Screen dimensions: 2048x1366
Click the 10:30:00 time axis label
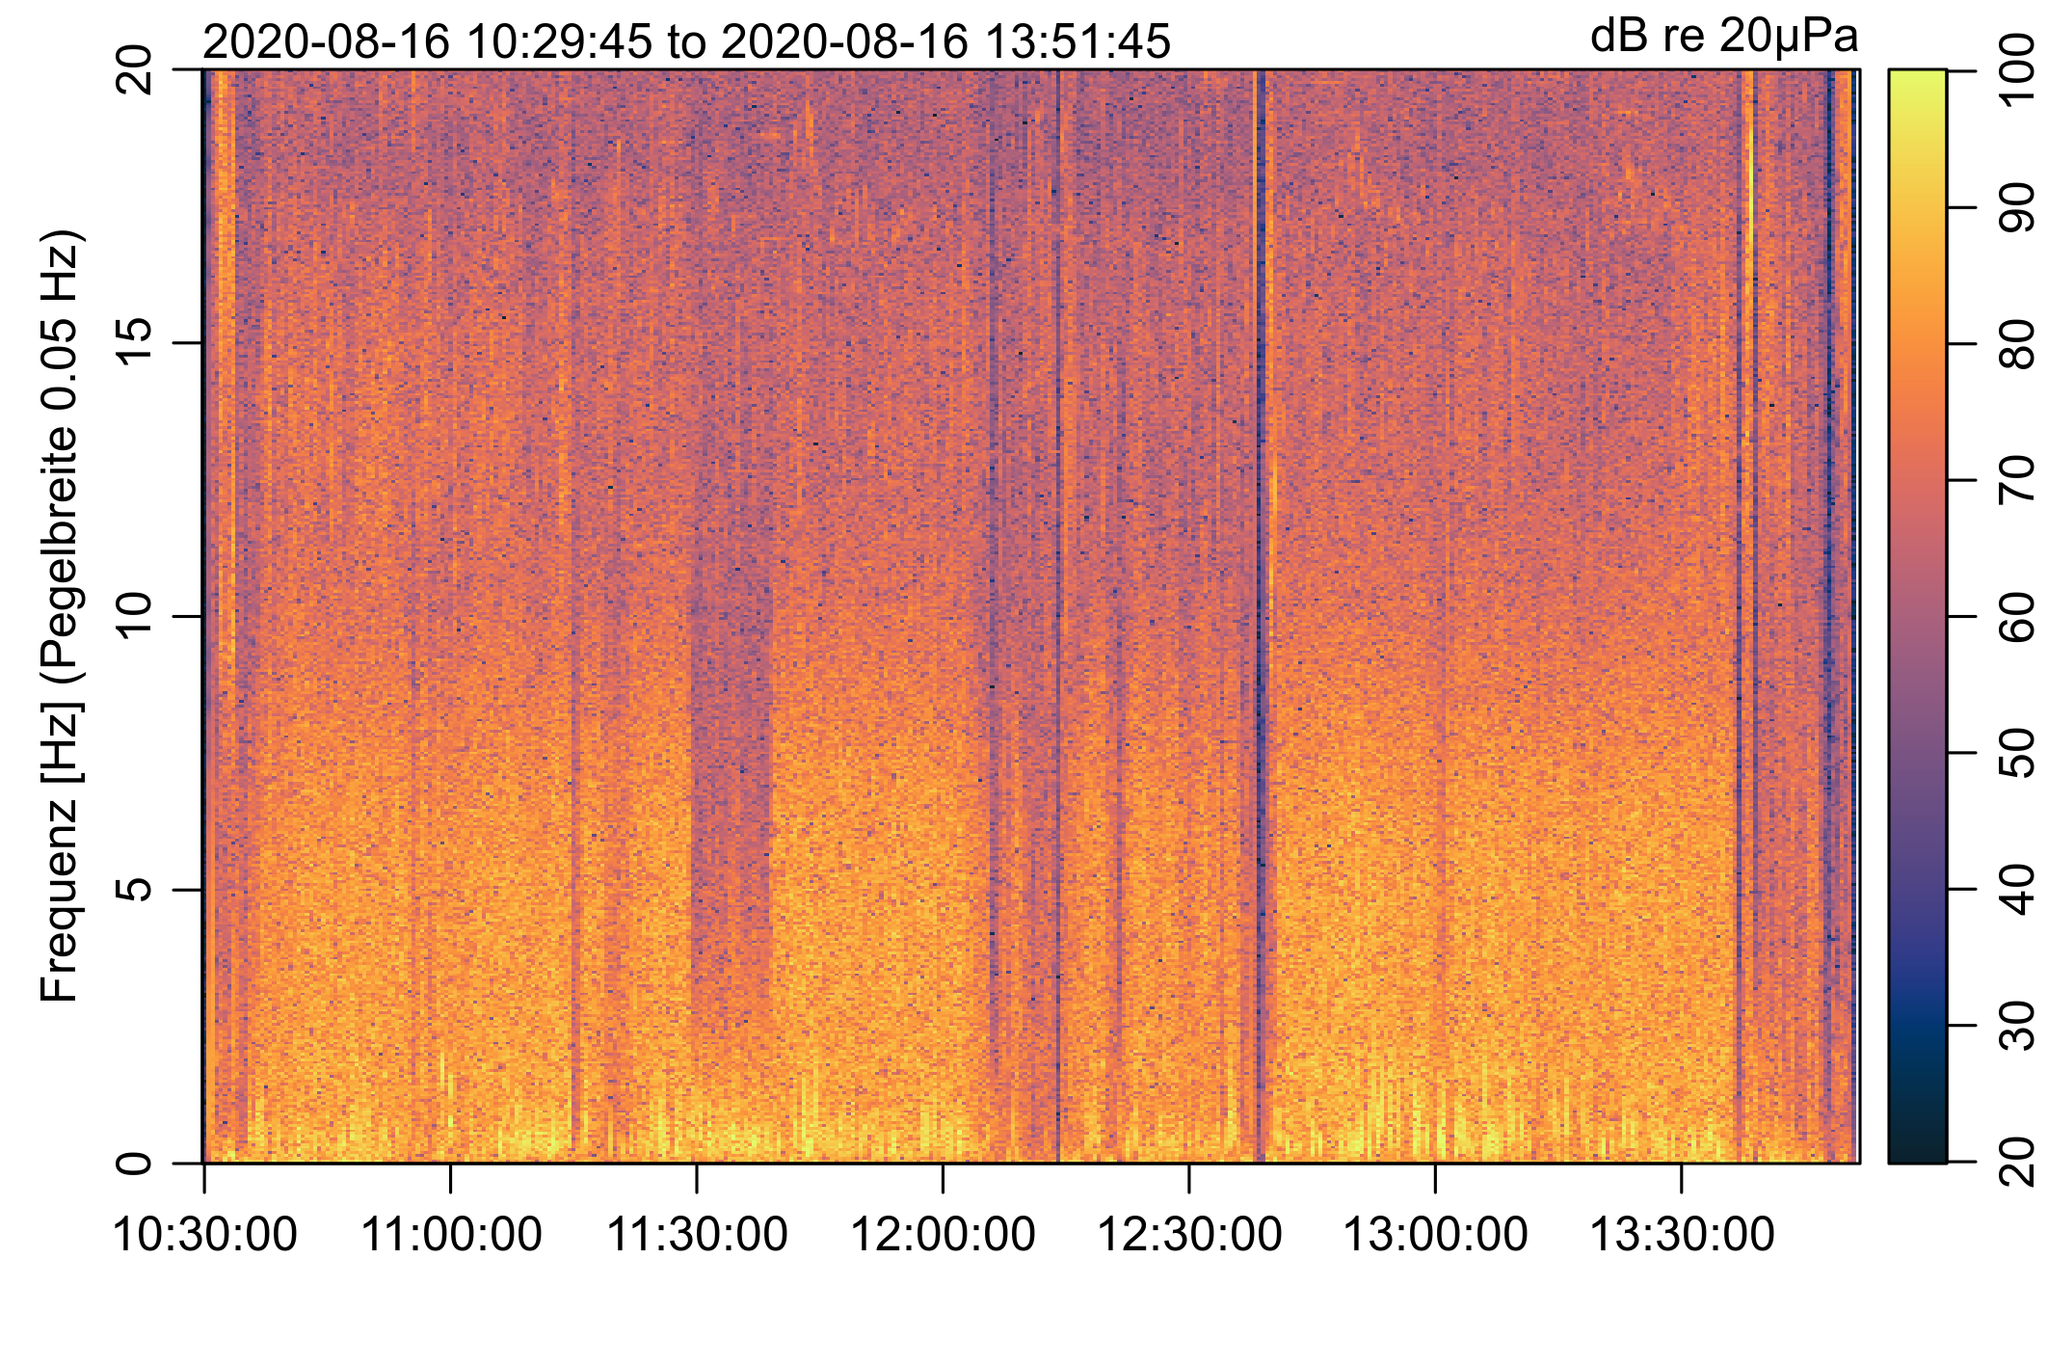click(204, 1235)
